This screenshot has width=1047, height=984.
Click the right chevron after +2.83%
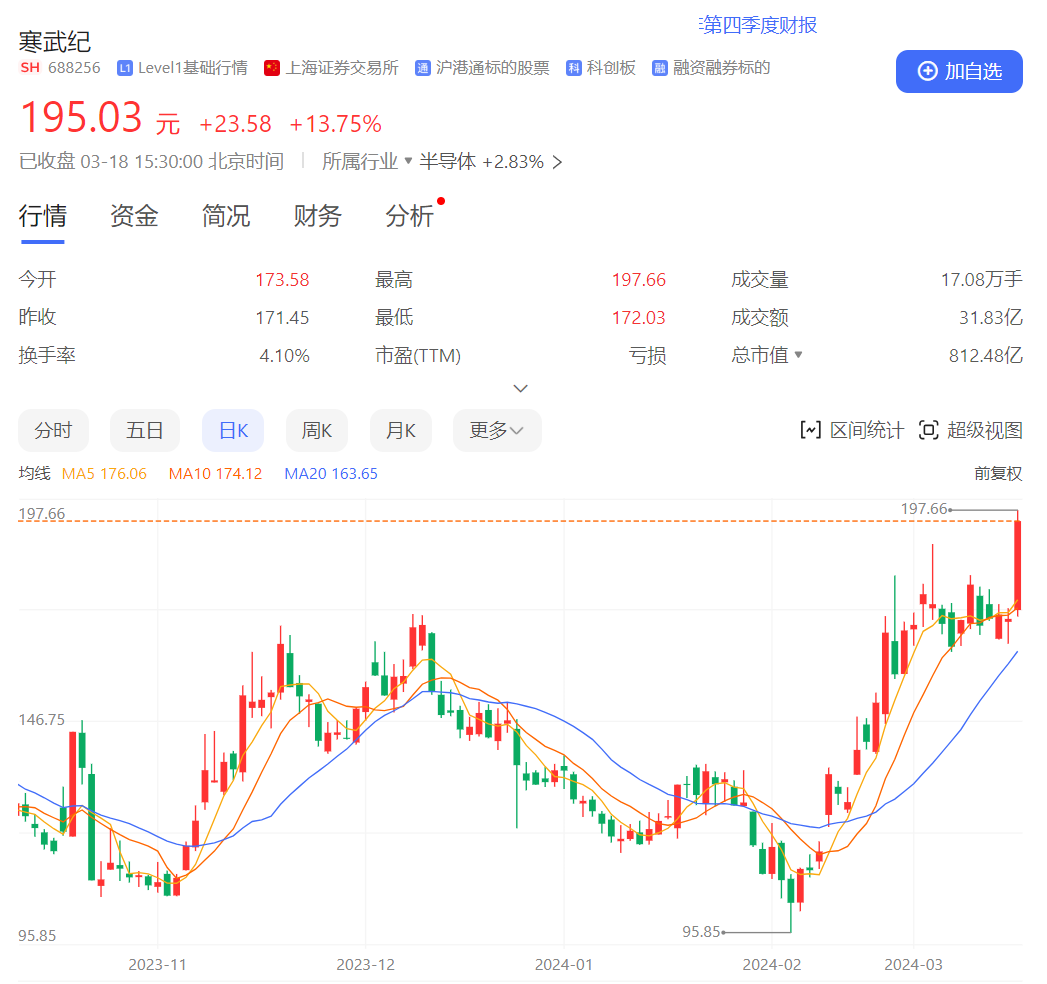point(558,162)
